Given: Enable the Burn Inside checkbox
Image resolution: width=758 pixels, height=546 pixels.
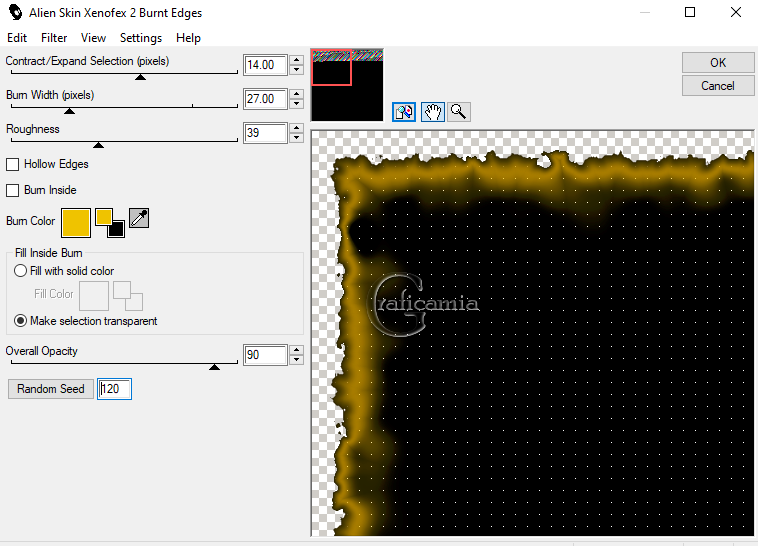Looking at the screenshot, I should point(13,191).
